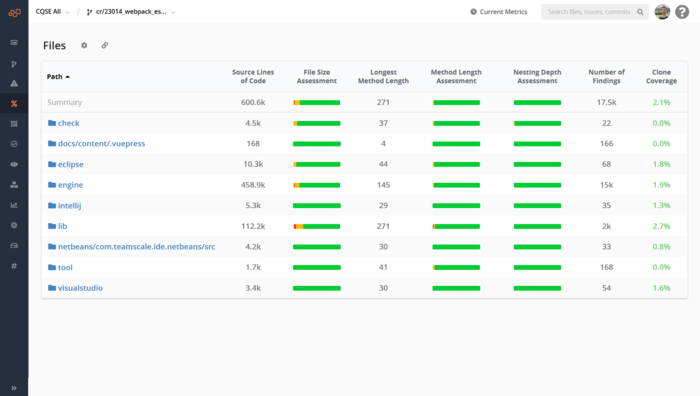Open the docs/content/.vuepress folder link
The height and width of the screenshot is (396, 700).
click(101, 143)
